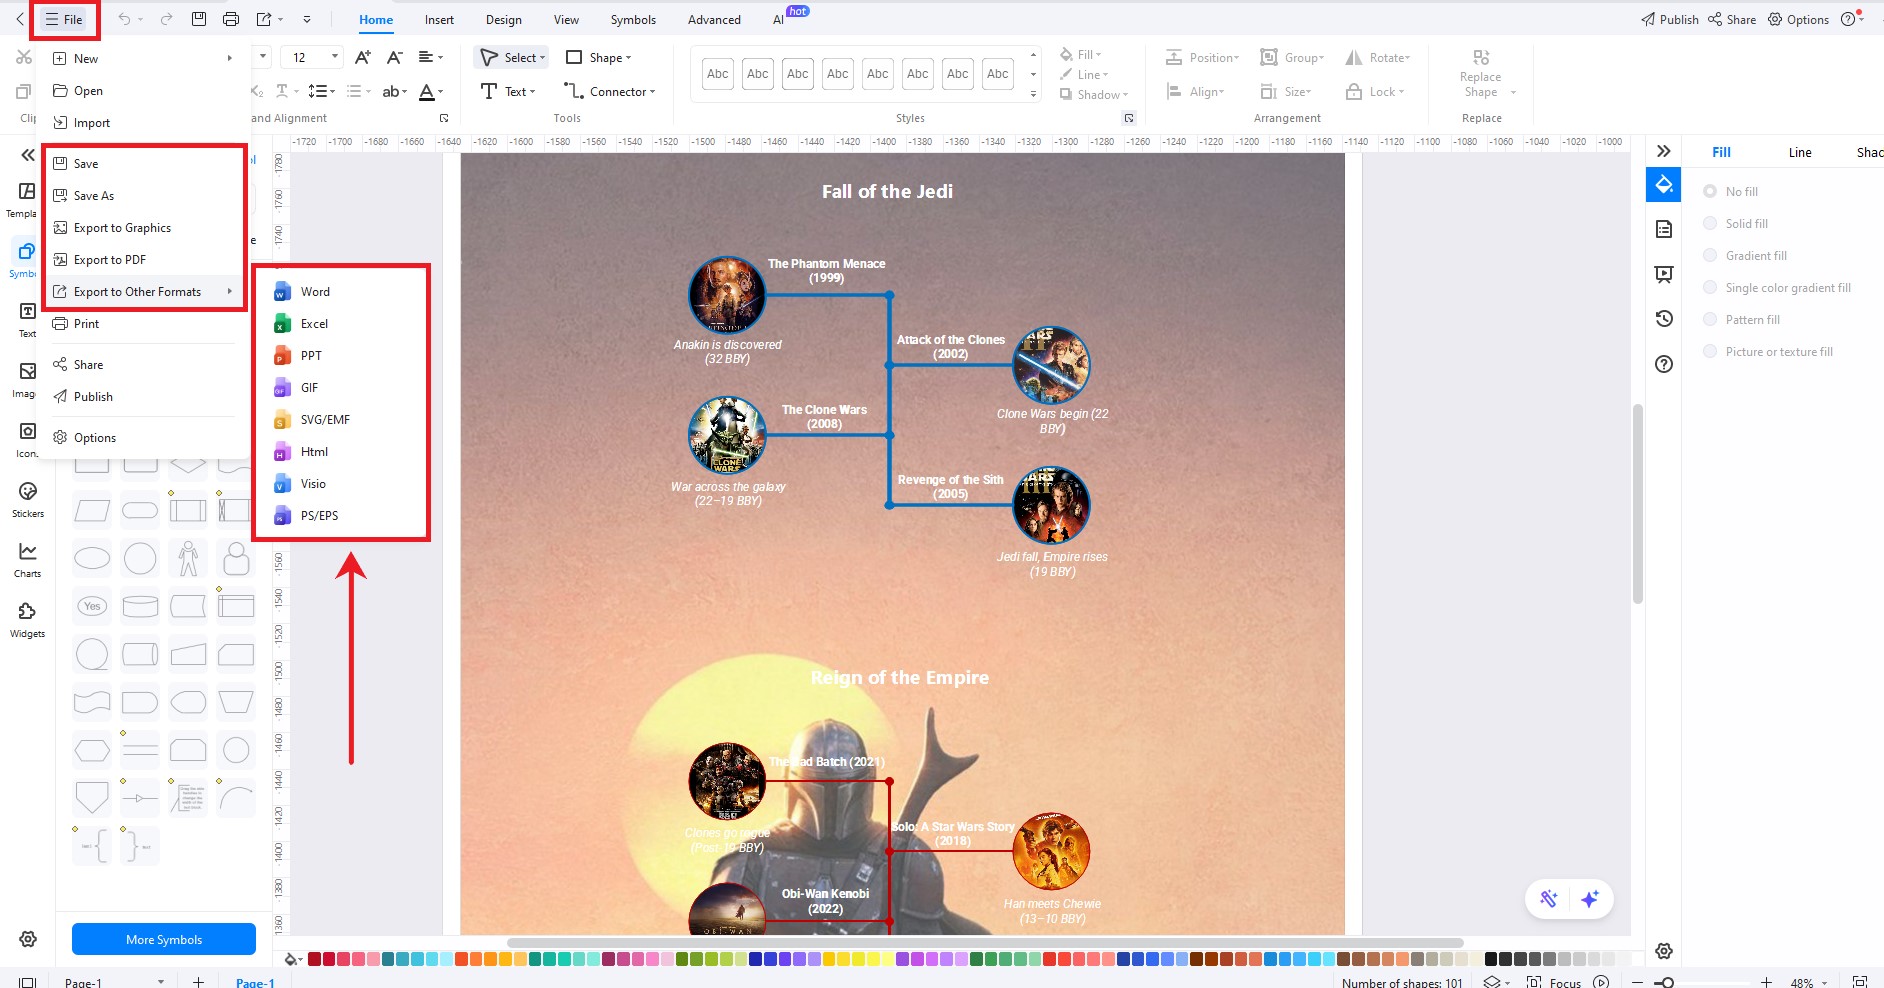Adjust the zoom slider in status bar
1884x988 pixels.
point(1666,983)
